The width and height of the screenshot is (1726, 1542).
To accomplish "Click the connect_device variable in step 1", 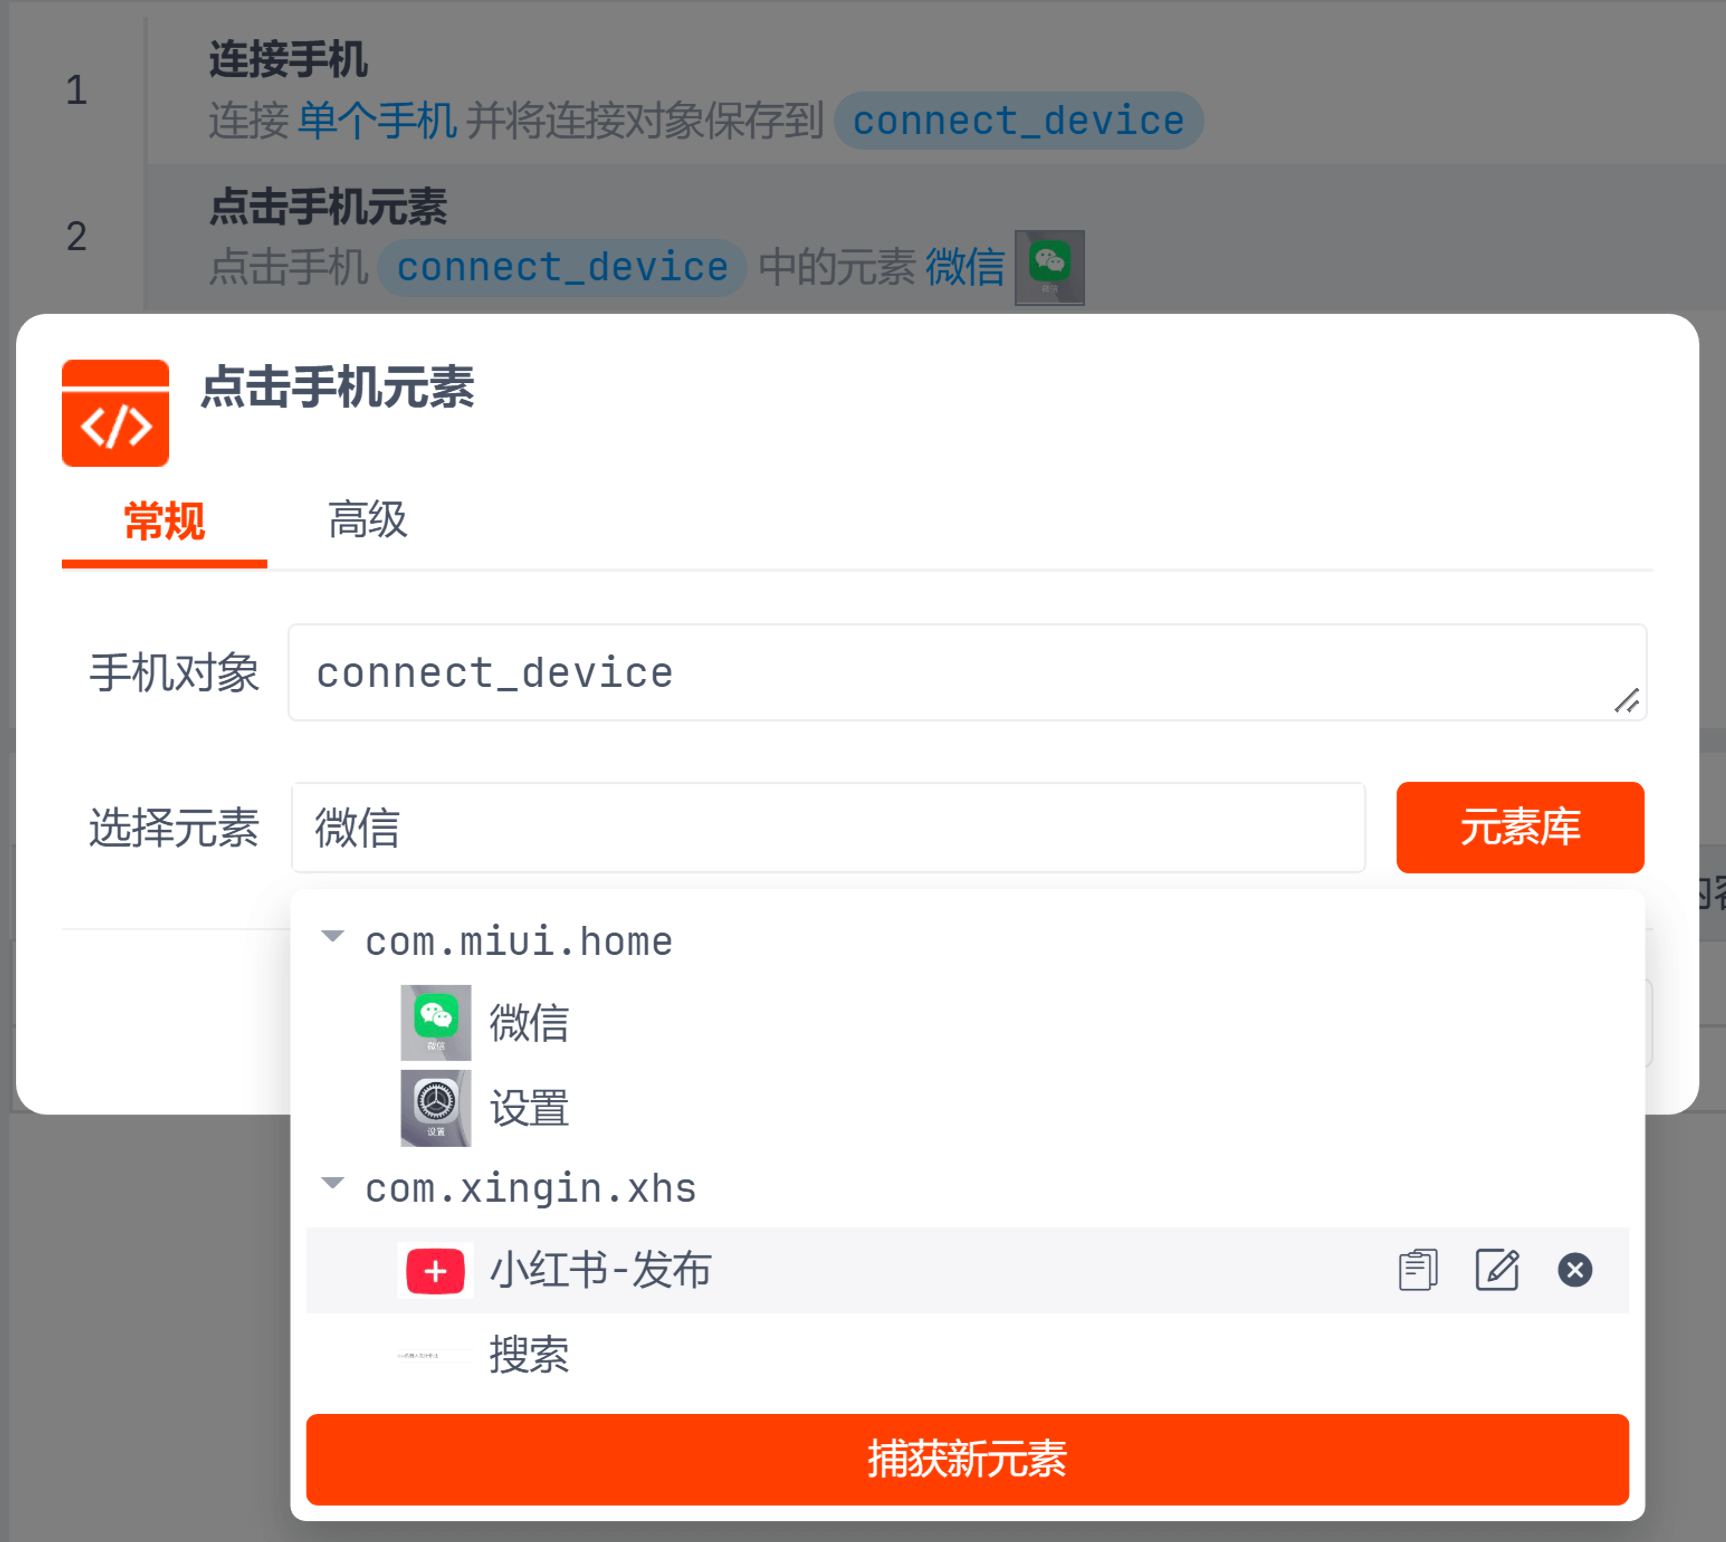I will point(1018,121).
